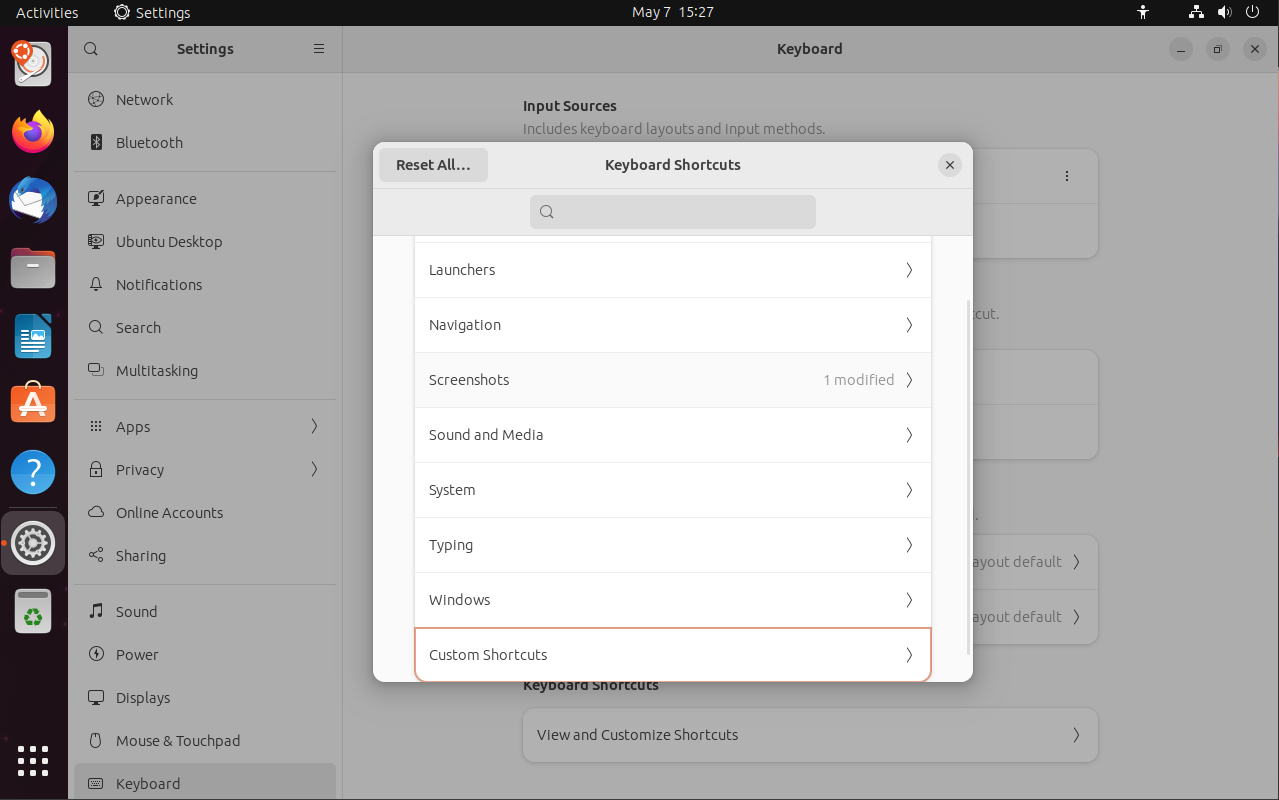Open LibreOffice Writer from the dock
1279x800 pixels.
(33, 336)
